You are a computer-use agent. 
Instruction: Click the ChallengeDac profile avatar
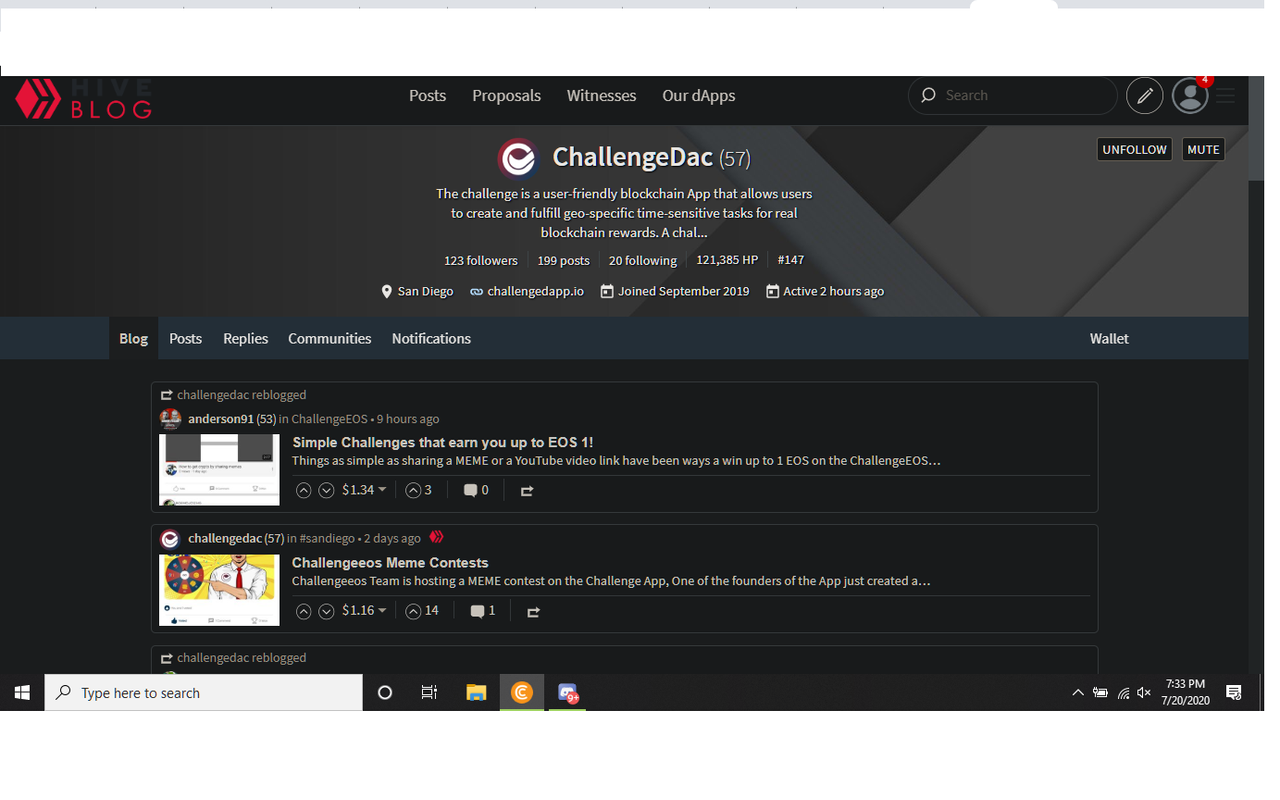[518, 158]
